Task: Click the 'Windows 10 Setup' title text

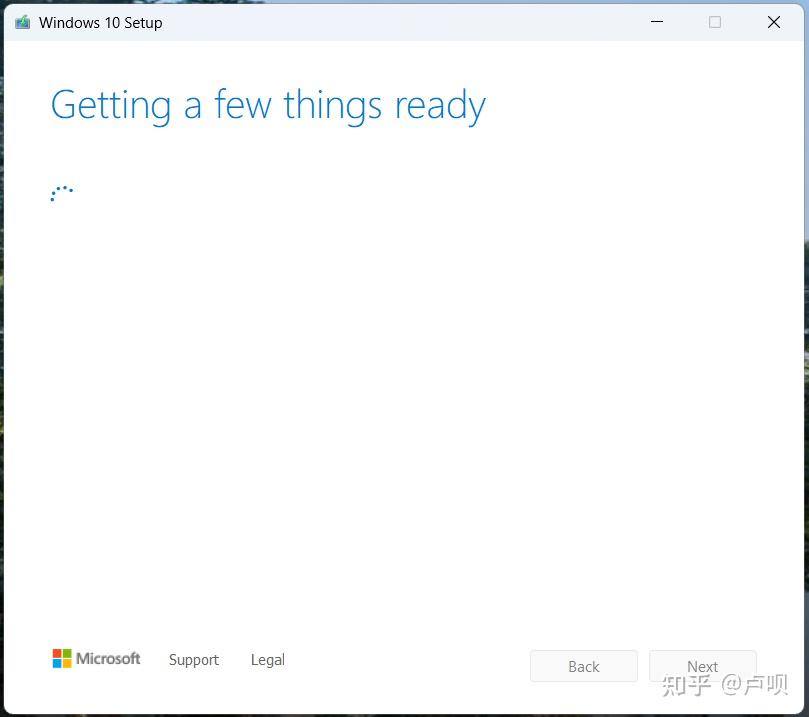Action: [101, 23]
